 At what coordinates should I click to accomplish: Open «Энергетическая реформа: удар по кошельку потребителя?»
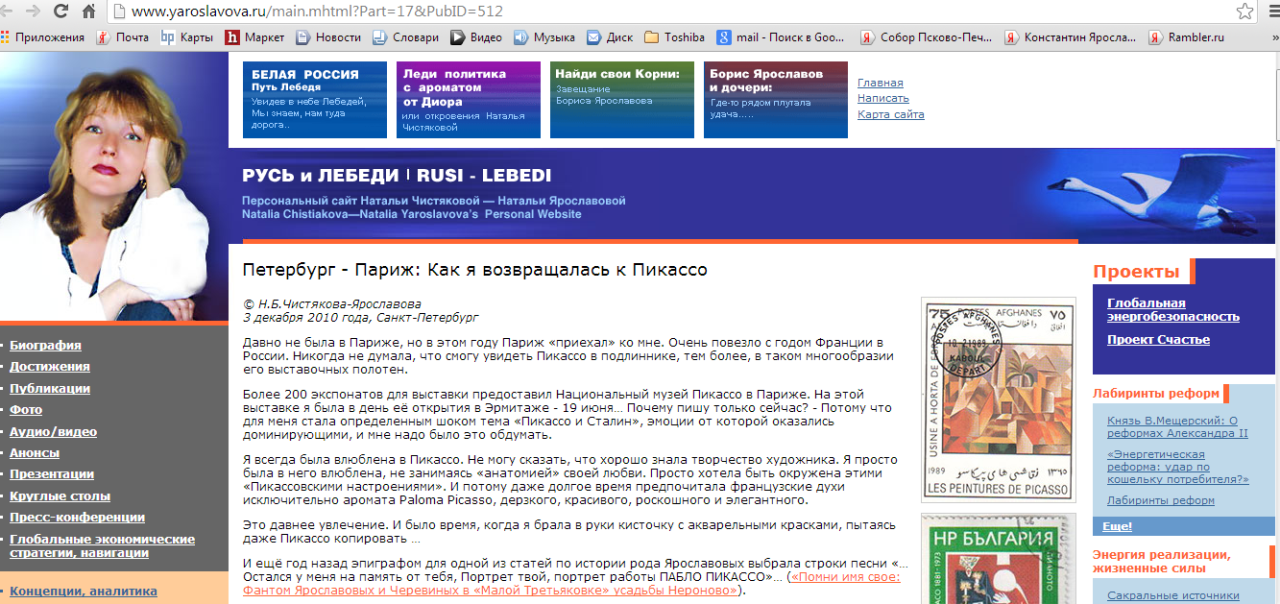tap(1178, 467)
